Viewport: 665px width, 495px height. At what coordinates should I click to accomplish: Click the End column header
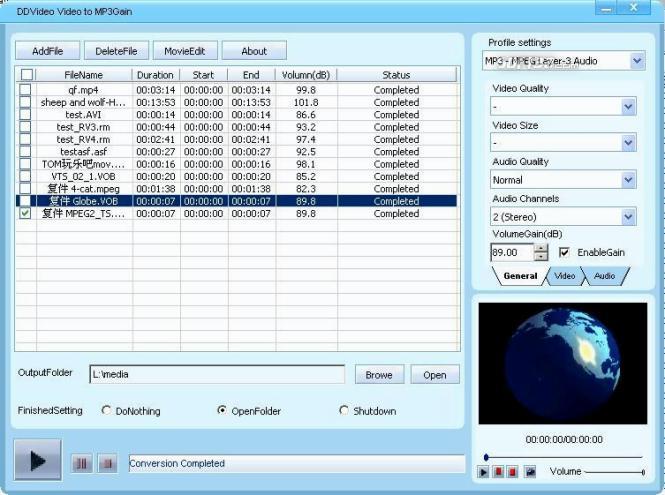(251, 75)
